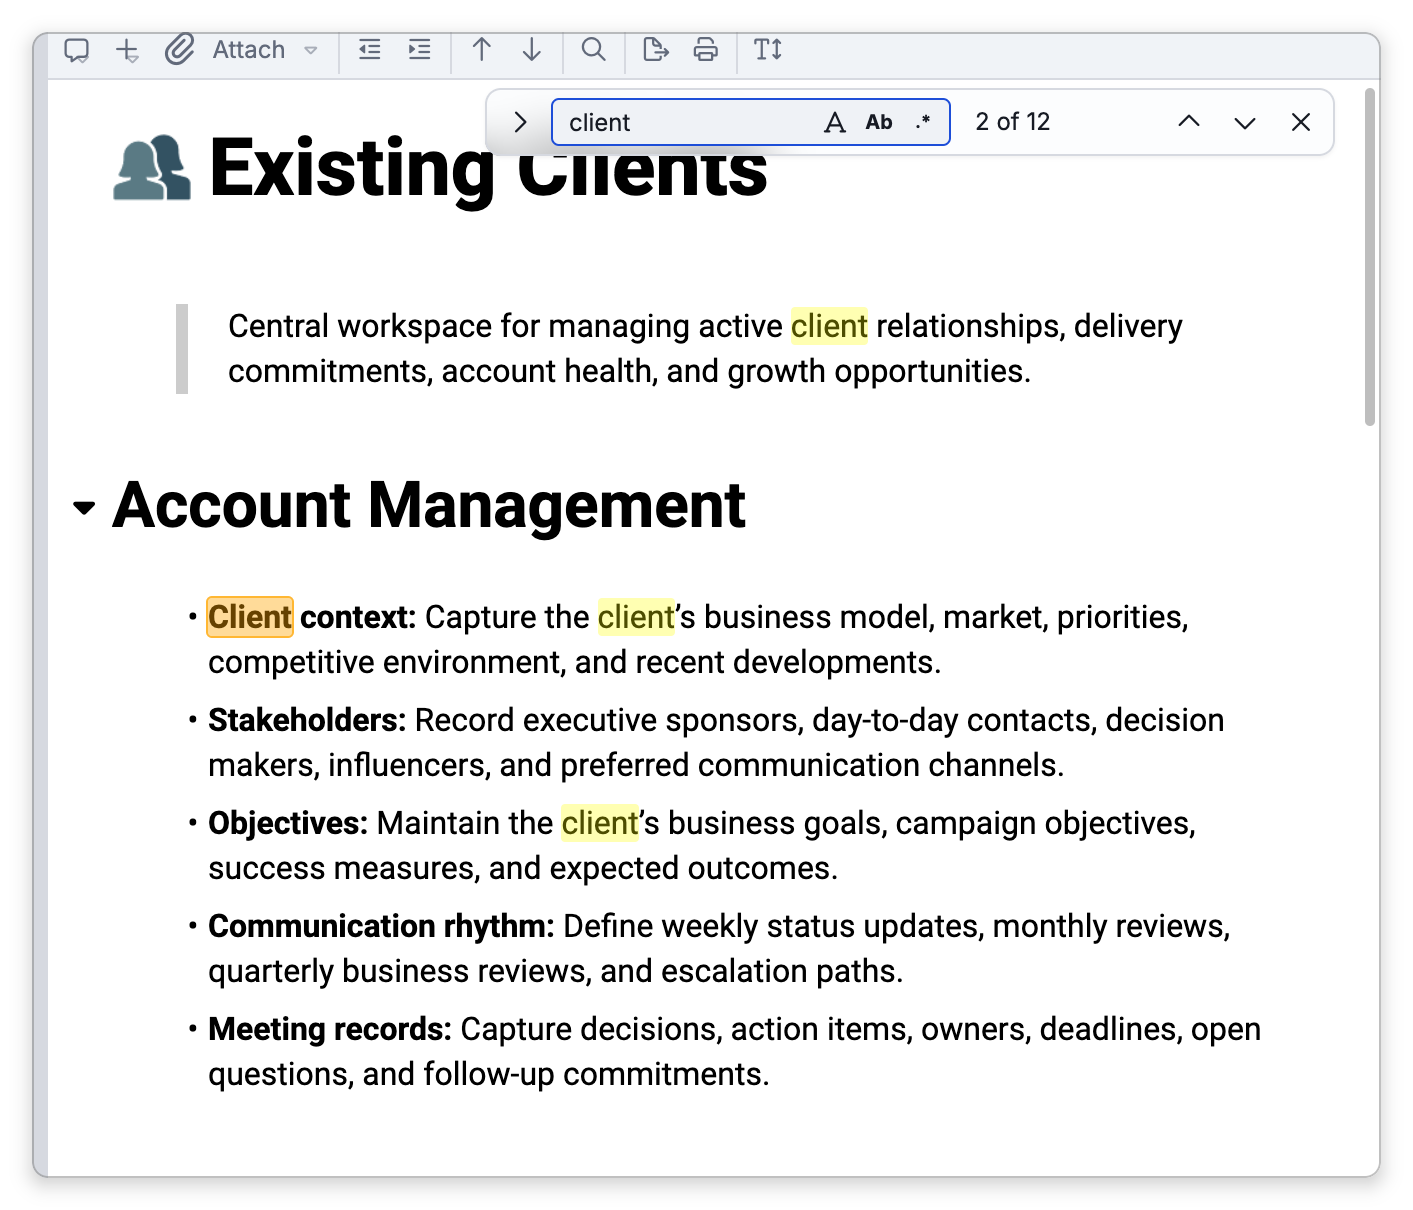The height and width of the screenshot is (1210, 1413).
Task: Click the bold 'Meeting records:' label
Action: 330,1029
